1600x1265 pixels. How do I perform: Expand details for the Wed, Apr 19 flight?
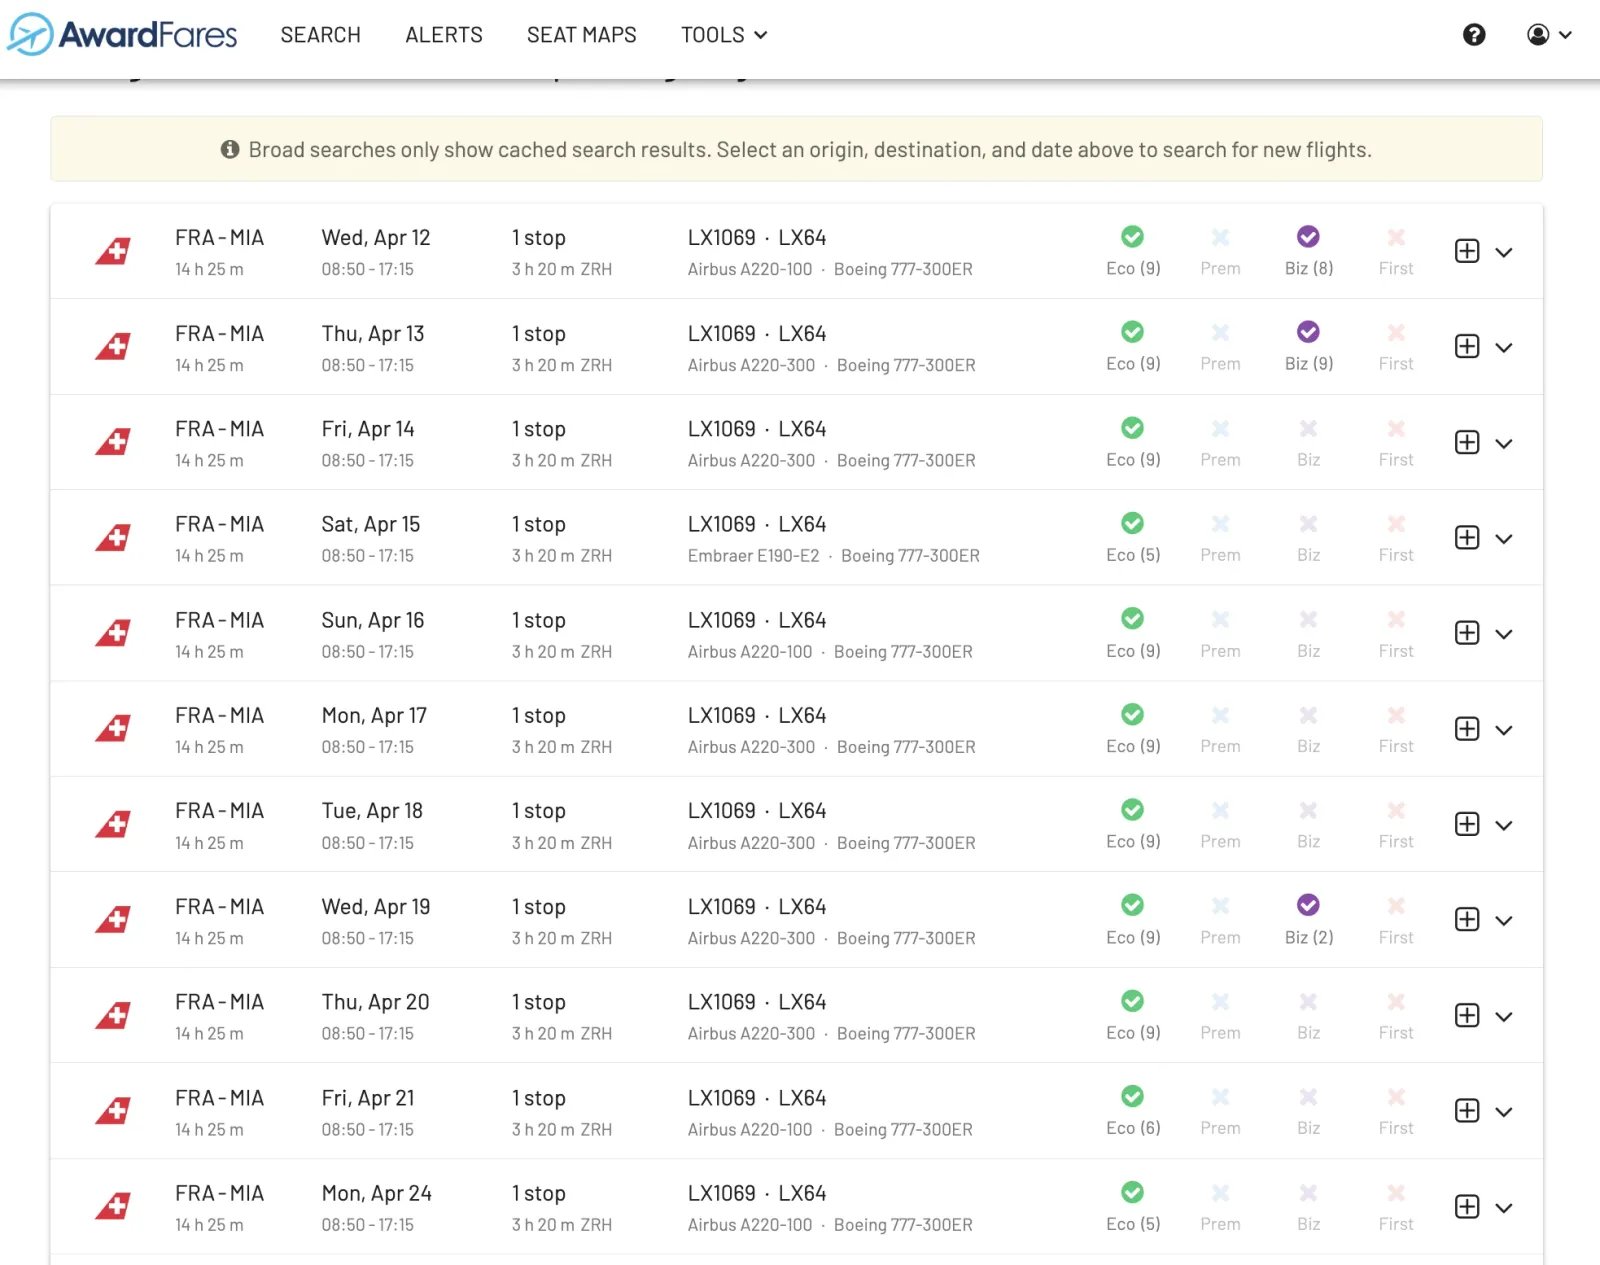[x=1504, y=920]
